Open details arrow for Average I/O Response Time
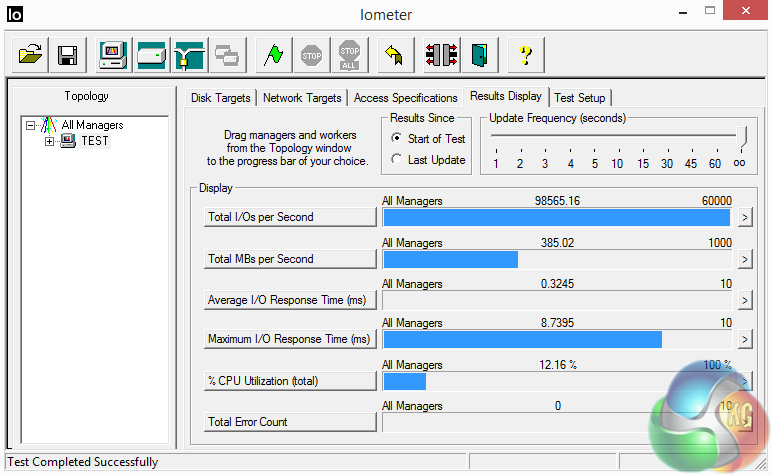The width and height of the screenshot is (772, 475). pos(745,300)
